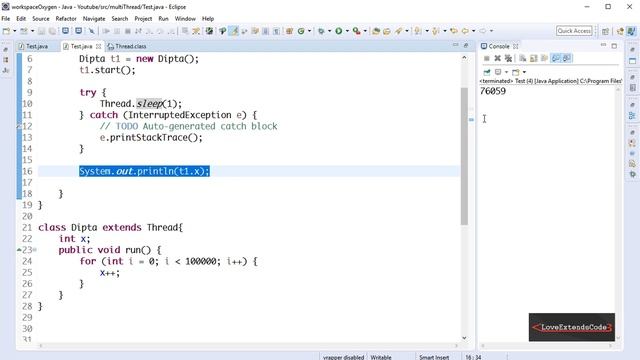The image size is (640, 360).
Task: Click Back navigation arrow icon
Action: (465, 31)
